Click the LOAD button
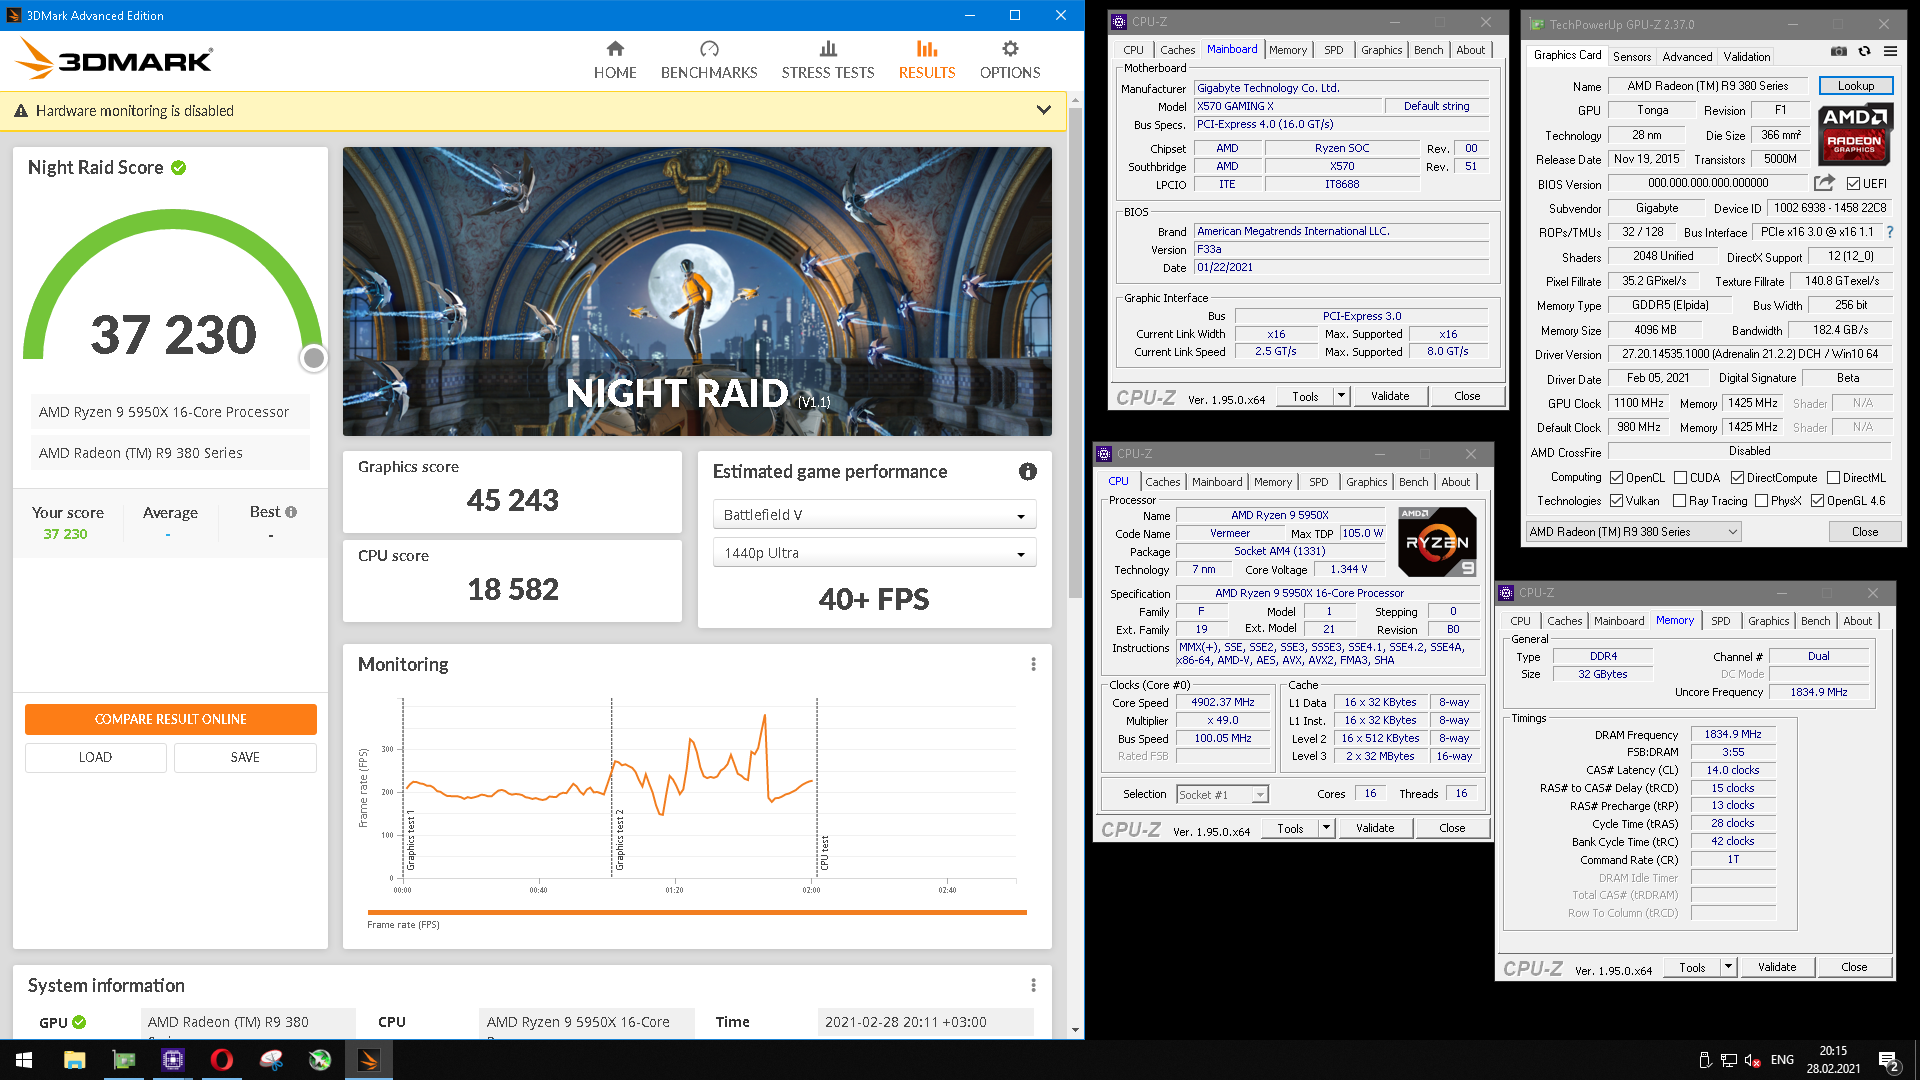 click(96, 758)
